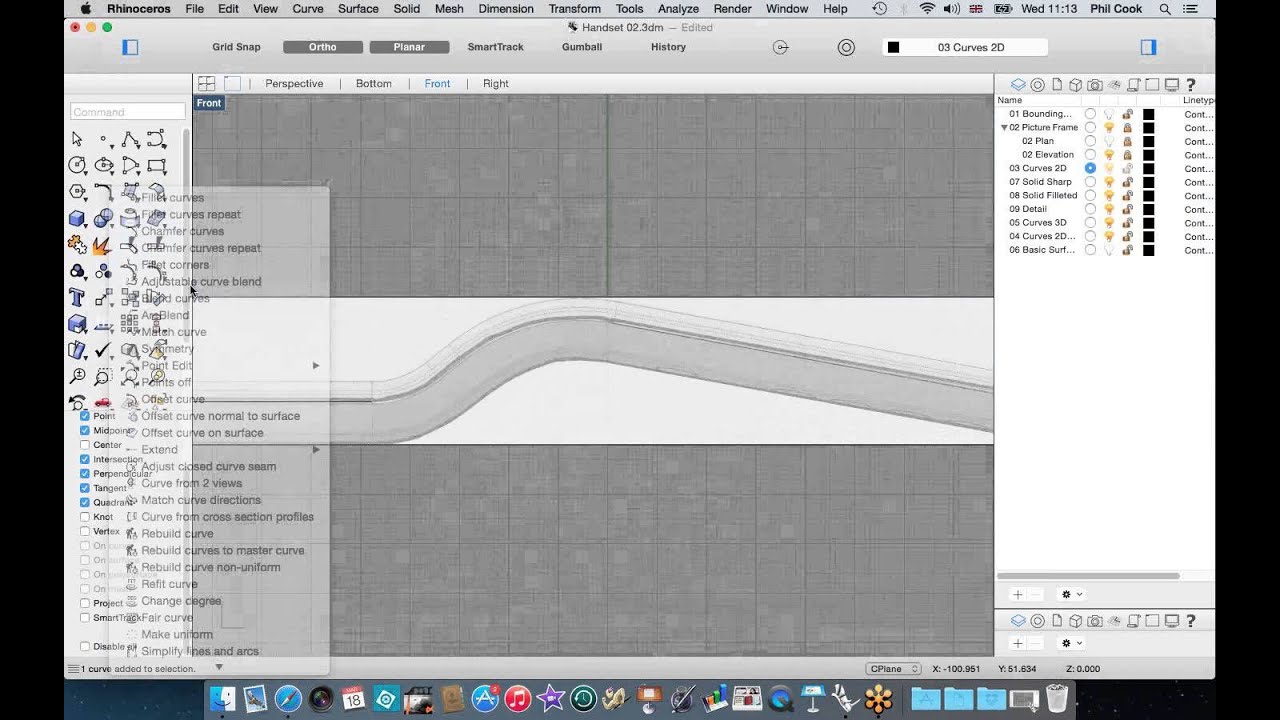Change color swatch of 08 Solid Filleted layer
This screenshot has height=720, width=1280.
(x=1148, y=196)
